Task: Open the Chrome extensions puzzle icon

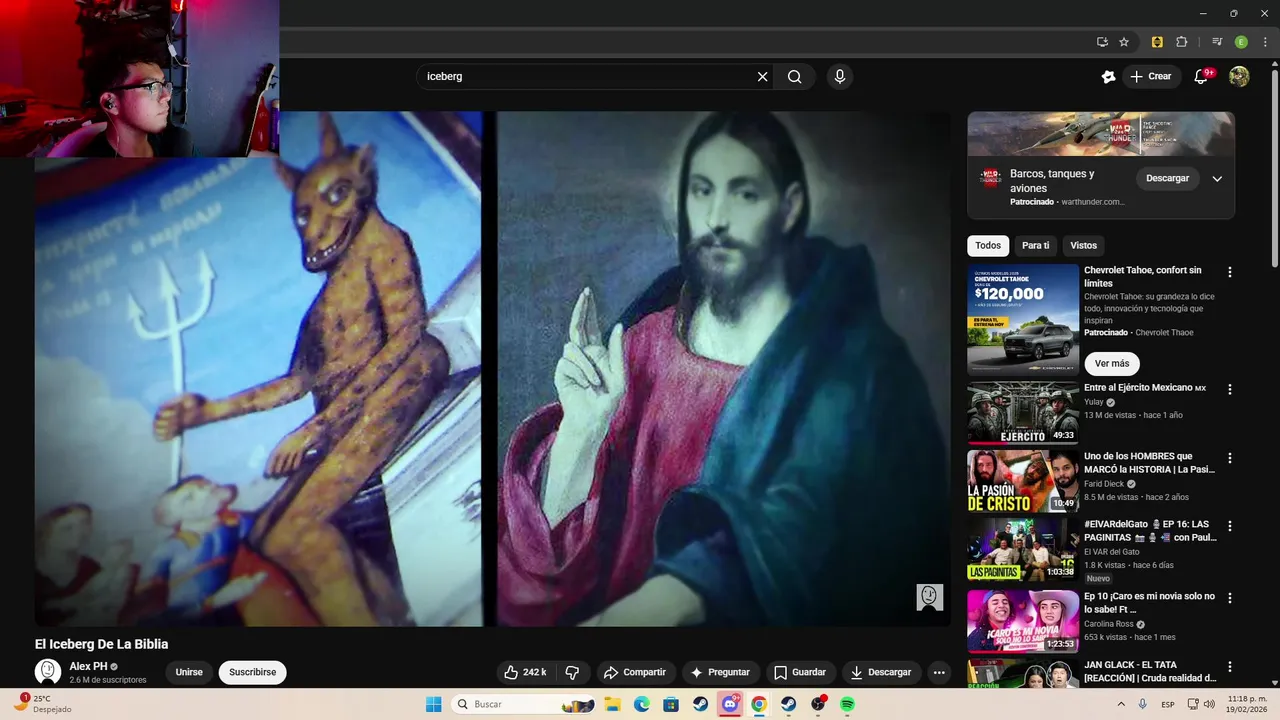Action: point(1181,42)
